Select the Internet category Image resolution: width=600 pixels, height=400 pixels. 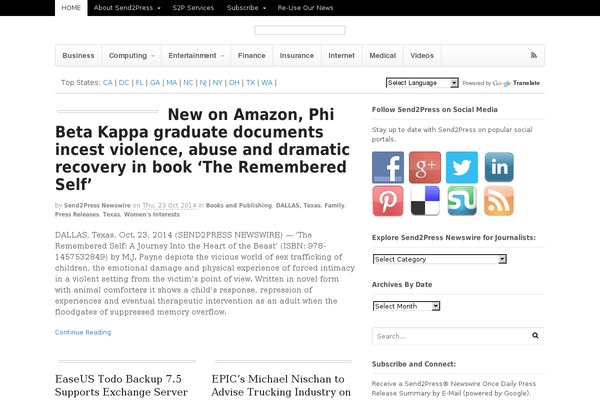[341, 56]
